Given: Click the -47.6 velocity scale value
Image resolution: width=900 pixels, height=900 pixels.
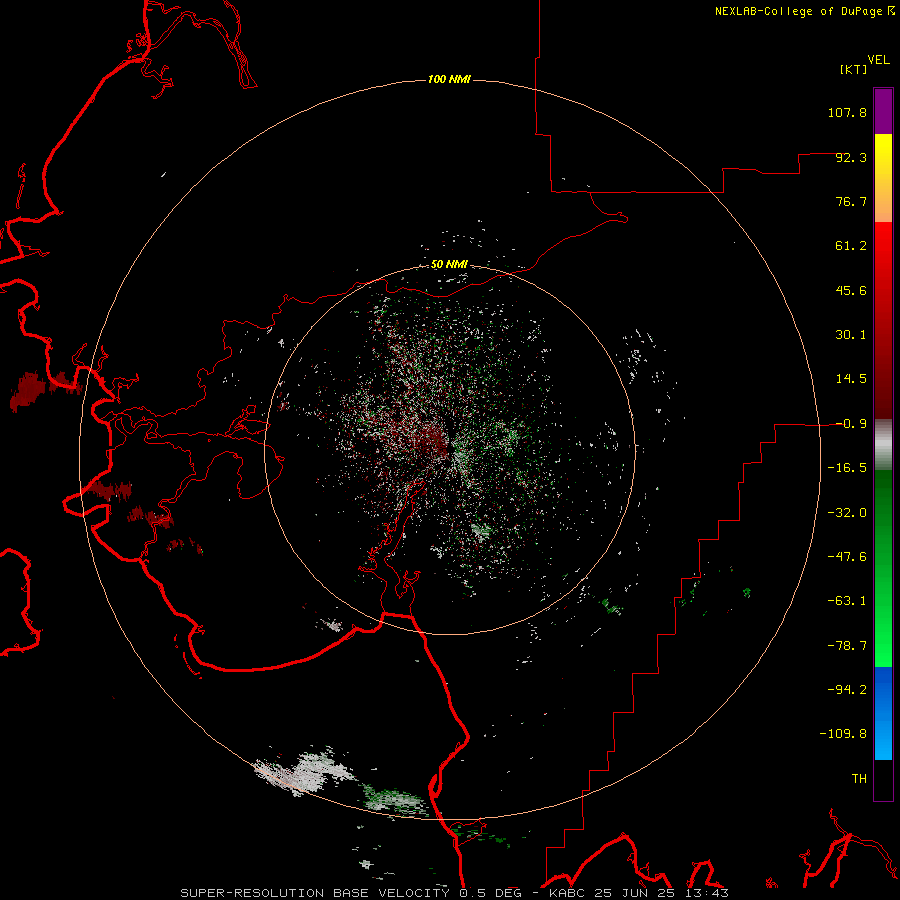Looking at the screenshot, I should coord(847,557).
